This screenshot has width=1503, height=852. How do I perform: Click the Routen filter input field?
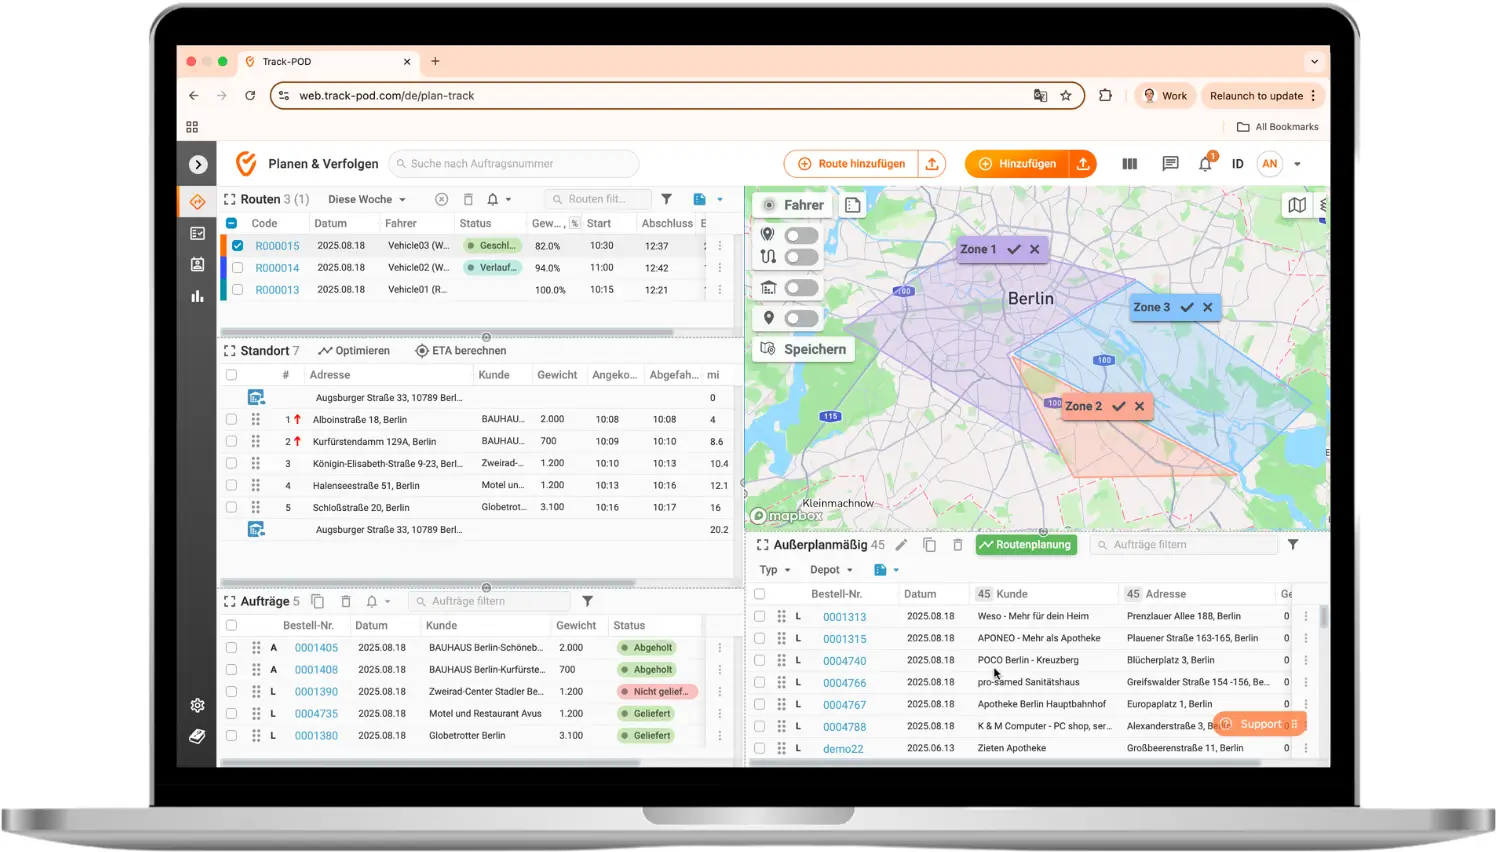[x=598, y=199]
